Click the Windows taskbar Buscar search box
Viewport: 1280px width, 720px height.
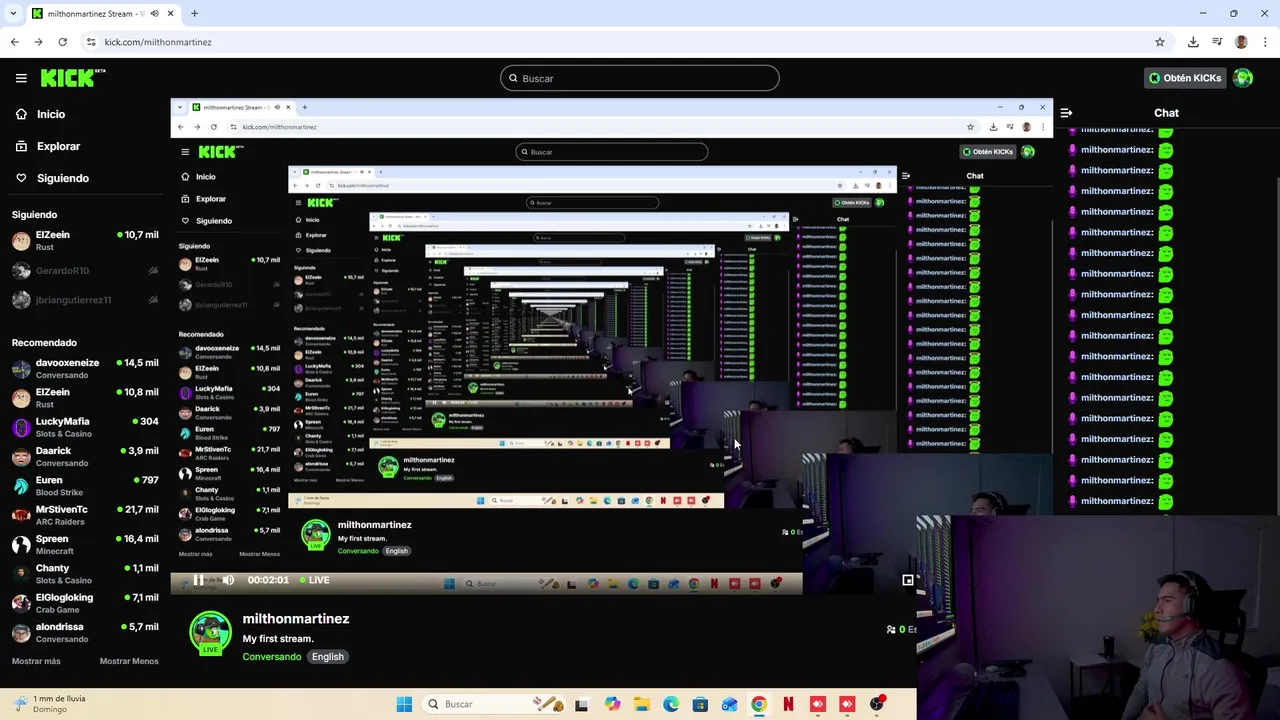(x=495, y=704)
